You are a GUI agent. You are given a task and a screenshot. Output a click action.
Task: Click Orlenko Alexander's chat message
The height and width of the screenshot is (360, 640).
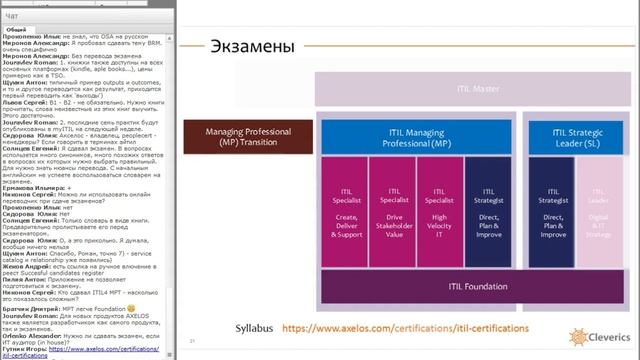pos(81,339)
